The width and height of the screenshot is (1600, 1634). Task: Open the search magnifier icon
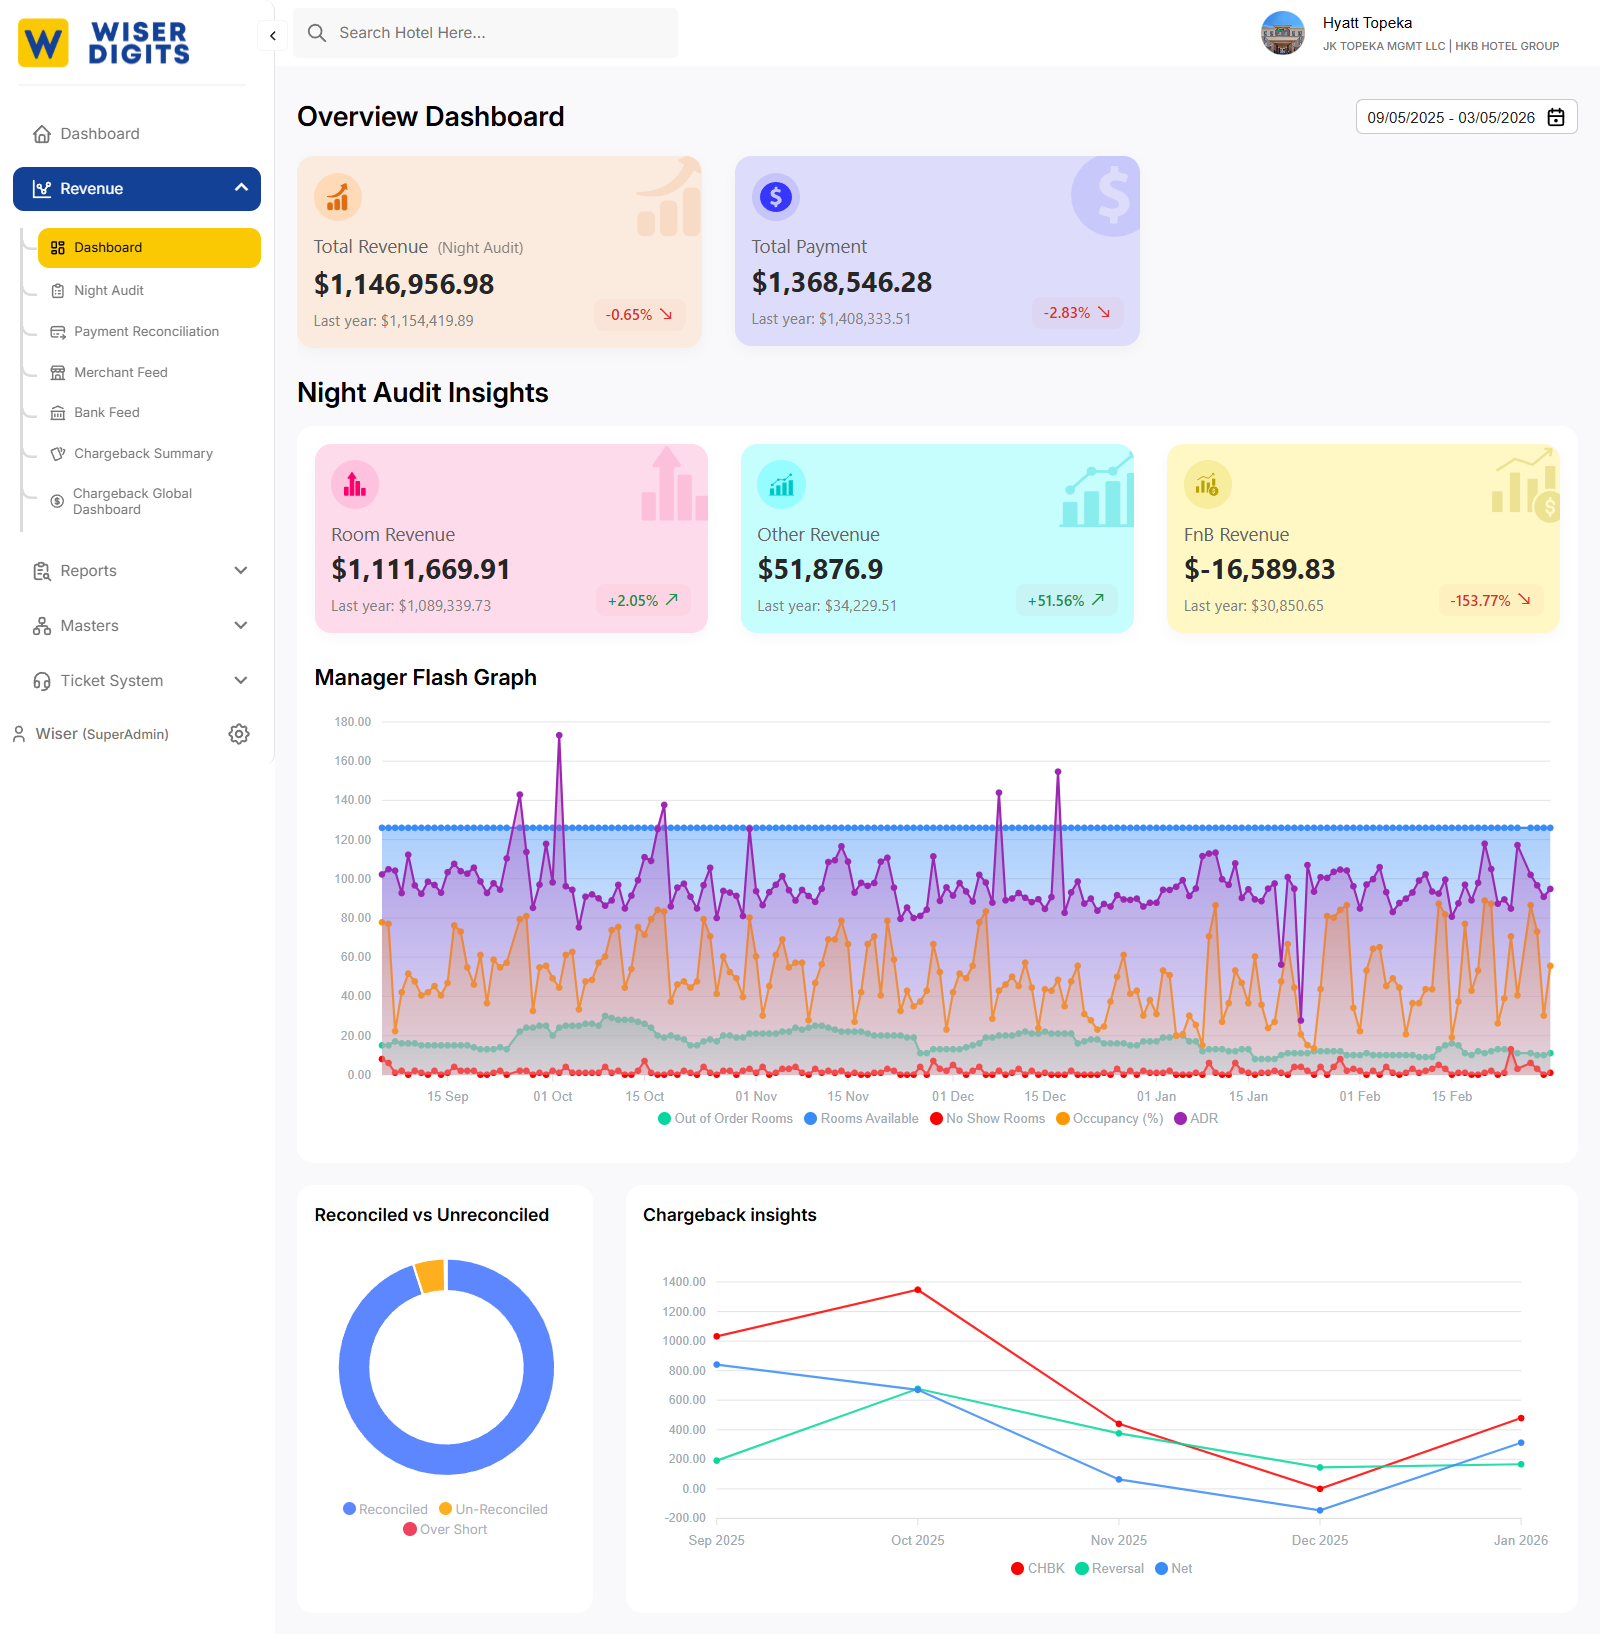tap(316, 32)
